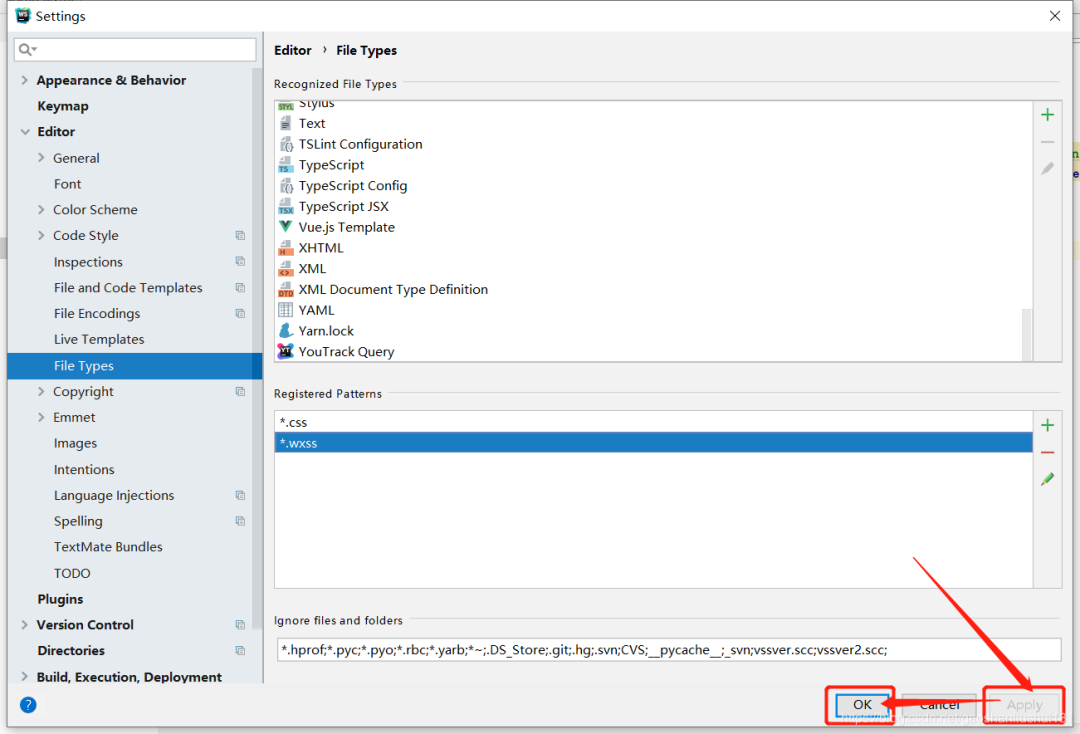Select TypeScript Config file type
1080x734 pixels.
(x=353, y=186)
